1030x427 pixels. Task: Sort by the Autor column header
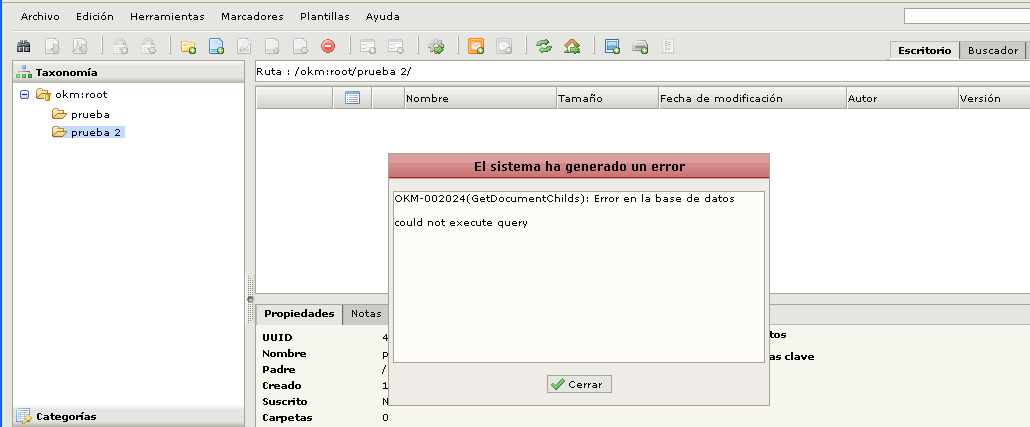(901, 99)
